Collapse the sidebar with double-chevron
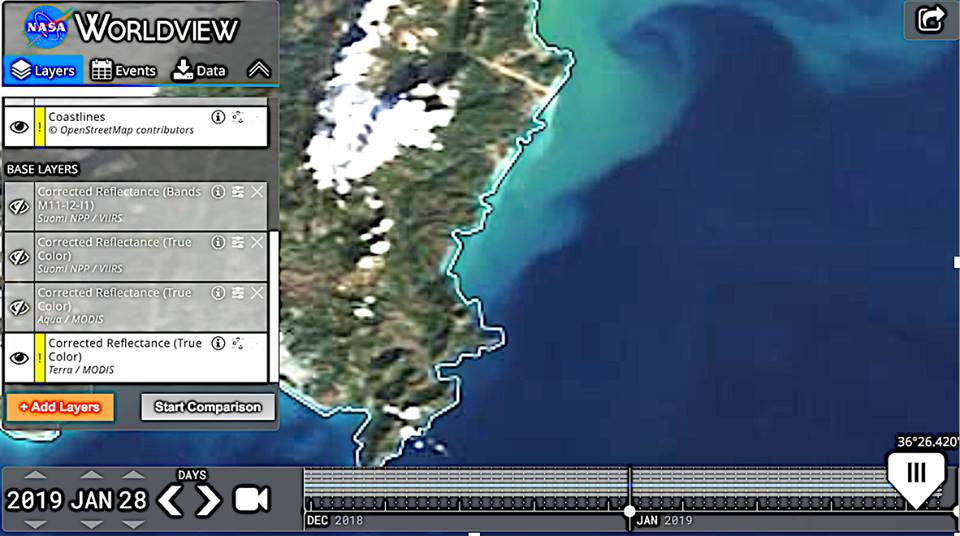Screen dimensions: 960x536 (x=259, y=70)
